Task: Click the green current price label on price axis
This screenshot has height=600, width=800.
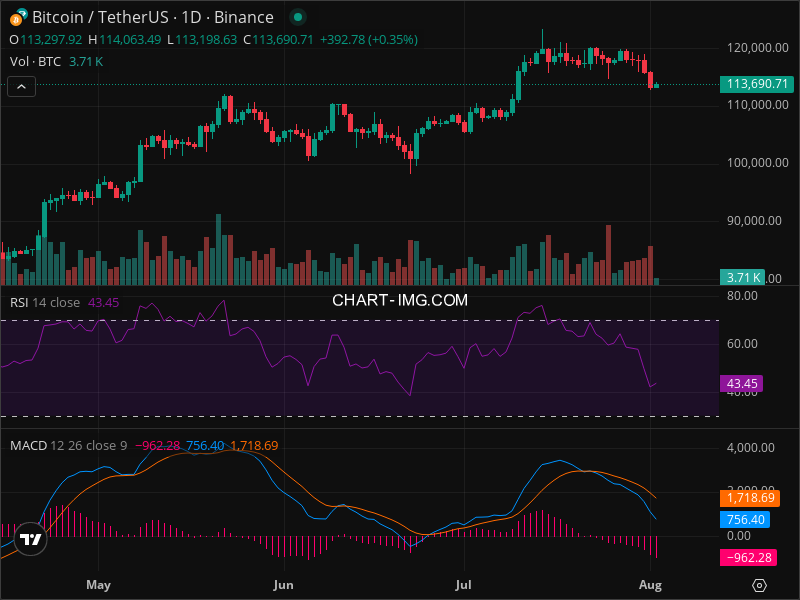Action: (x=757, y=84)
